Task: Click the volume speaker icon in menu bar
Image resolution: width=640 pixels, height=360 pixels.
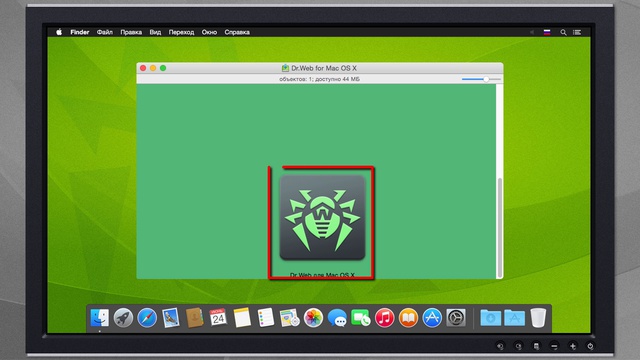Action: (532, 32)
